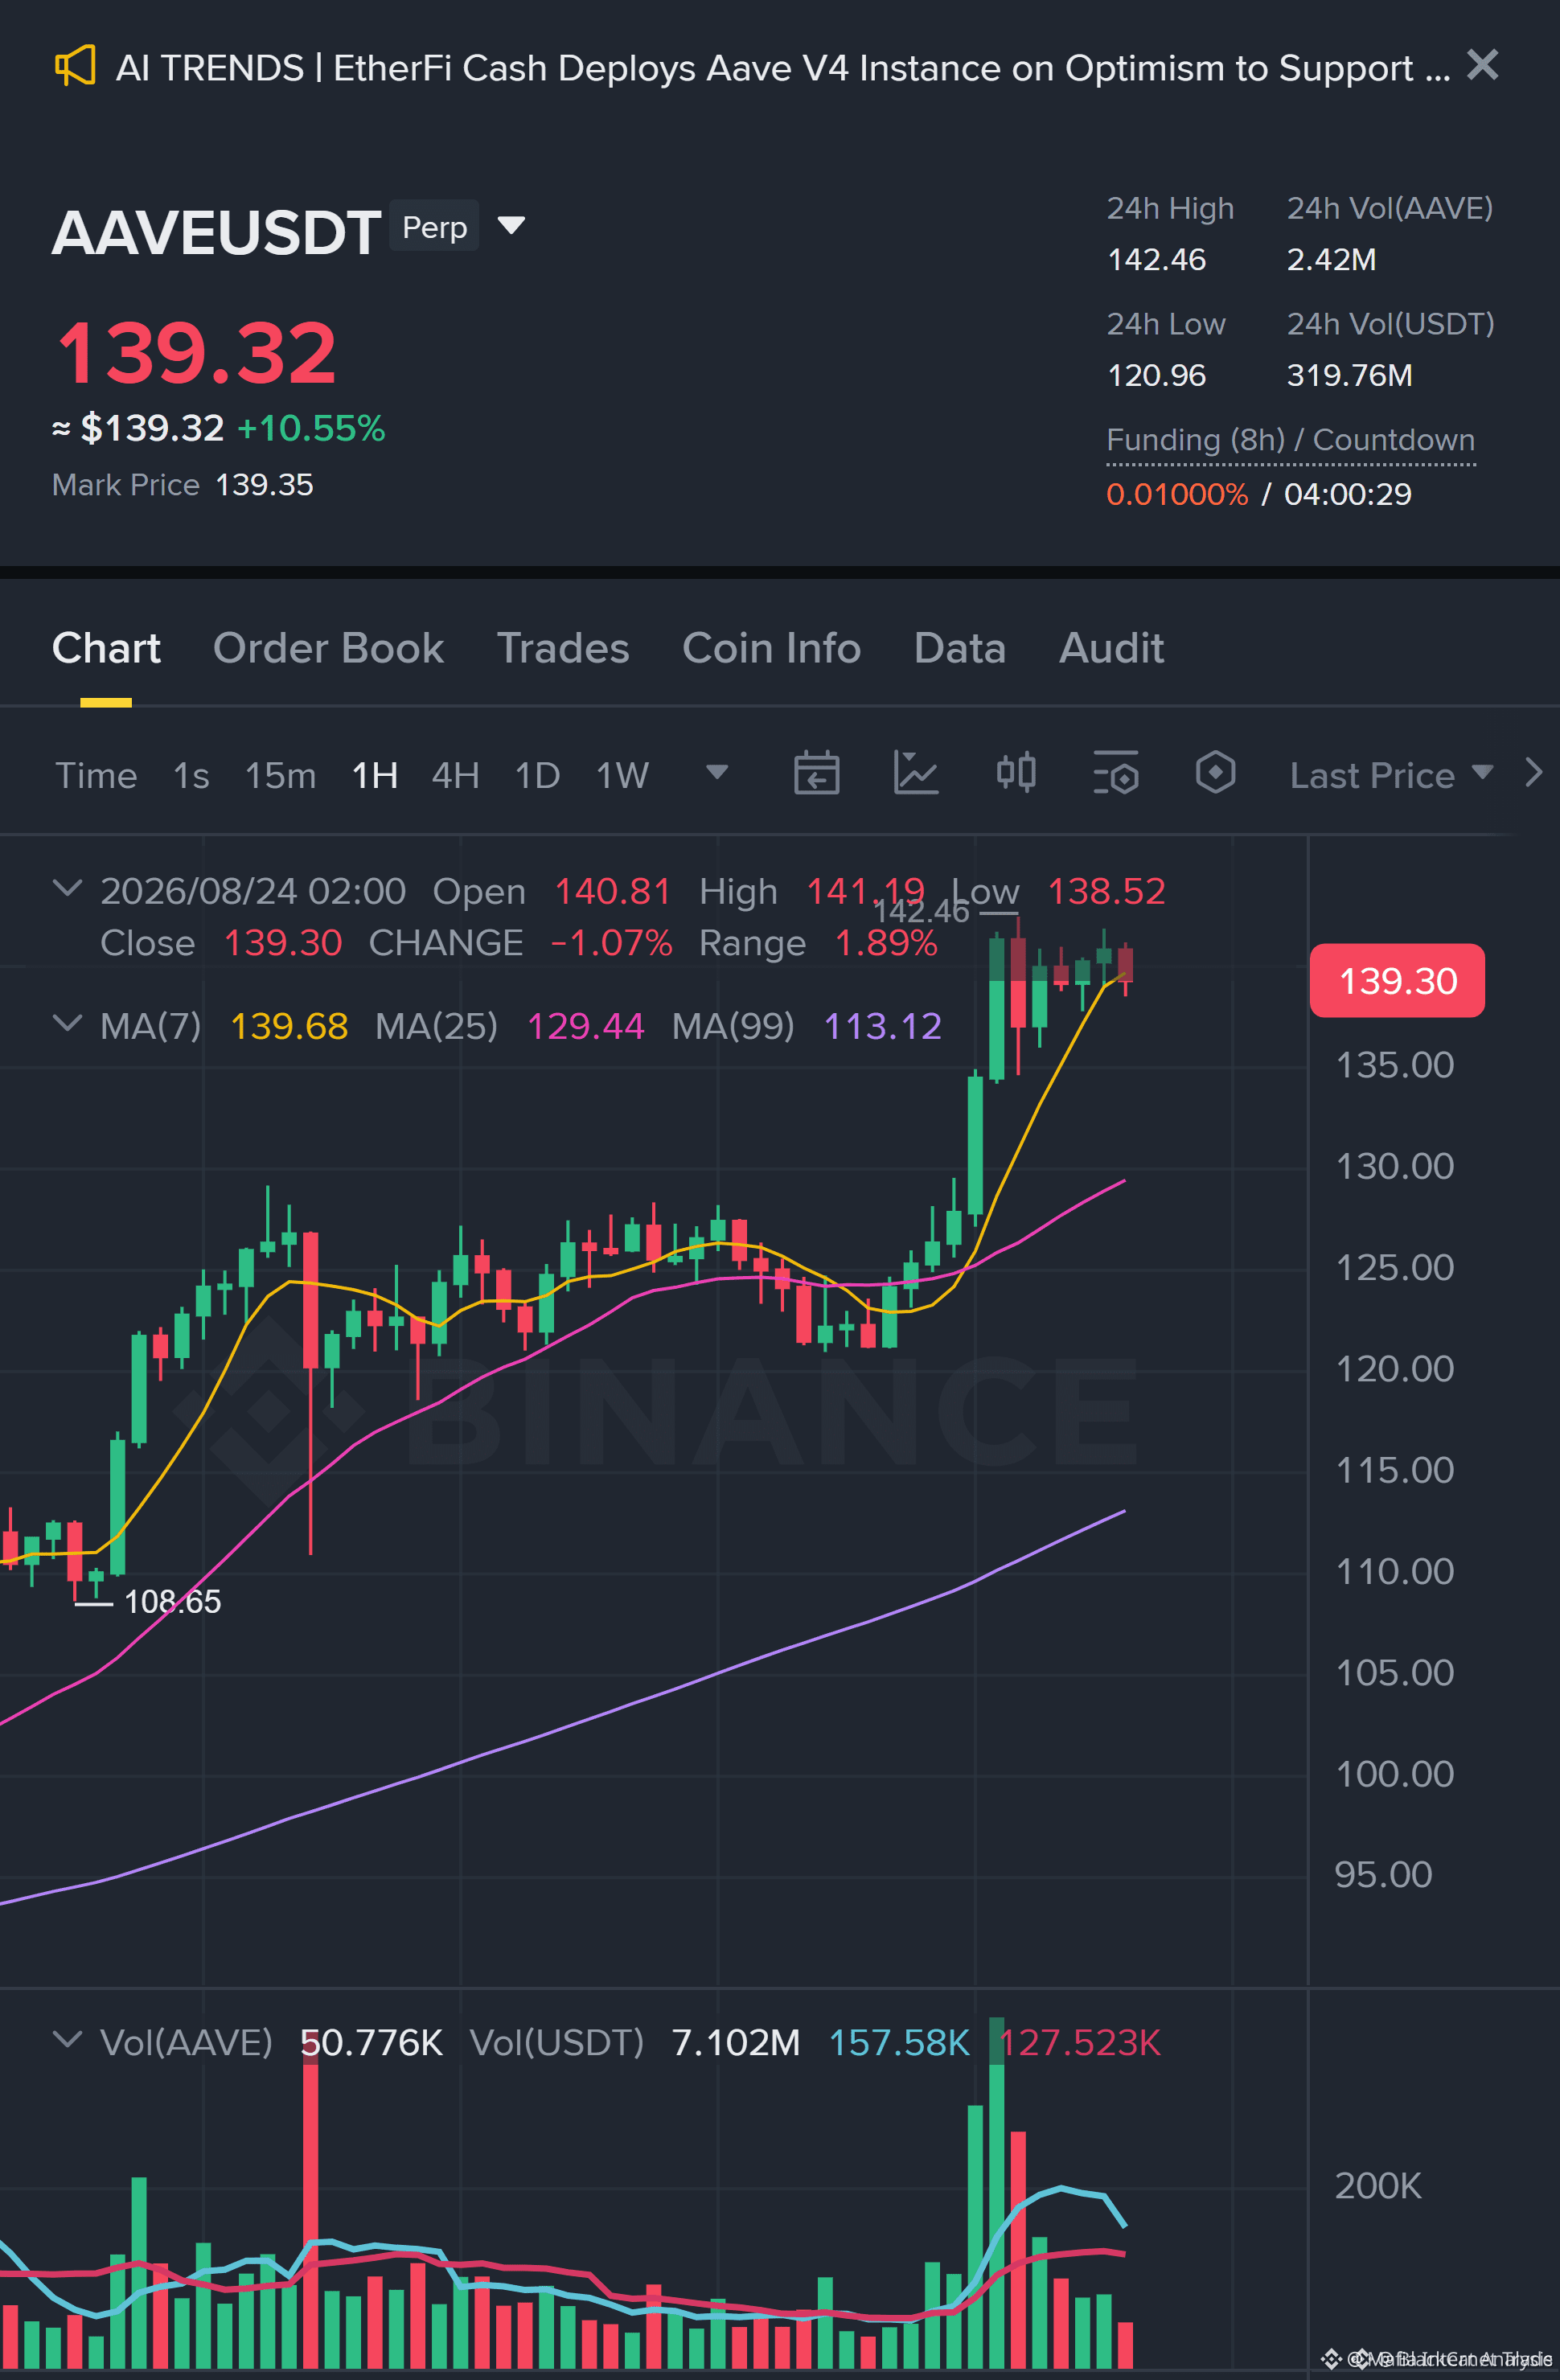Select the 1s interval
The height and width of the screenshot is (2380, 1560).
(x=191, y=775)
